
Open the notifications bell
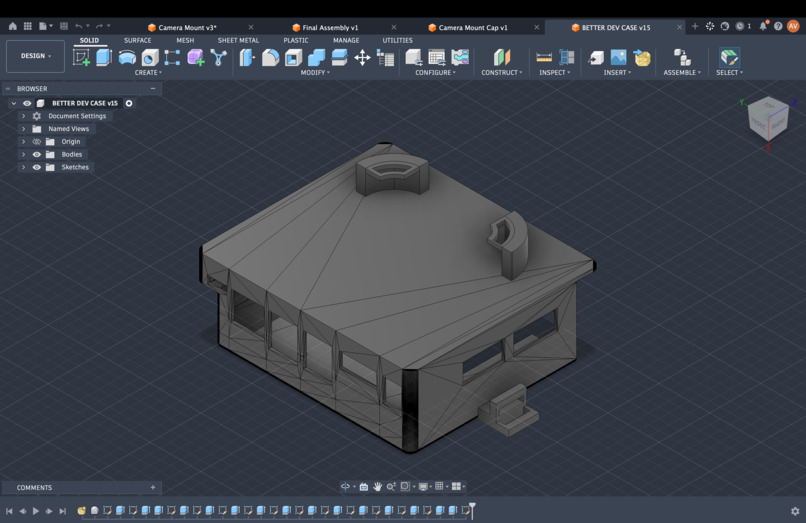pos(763,26)
